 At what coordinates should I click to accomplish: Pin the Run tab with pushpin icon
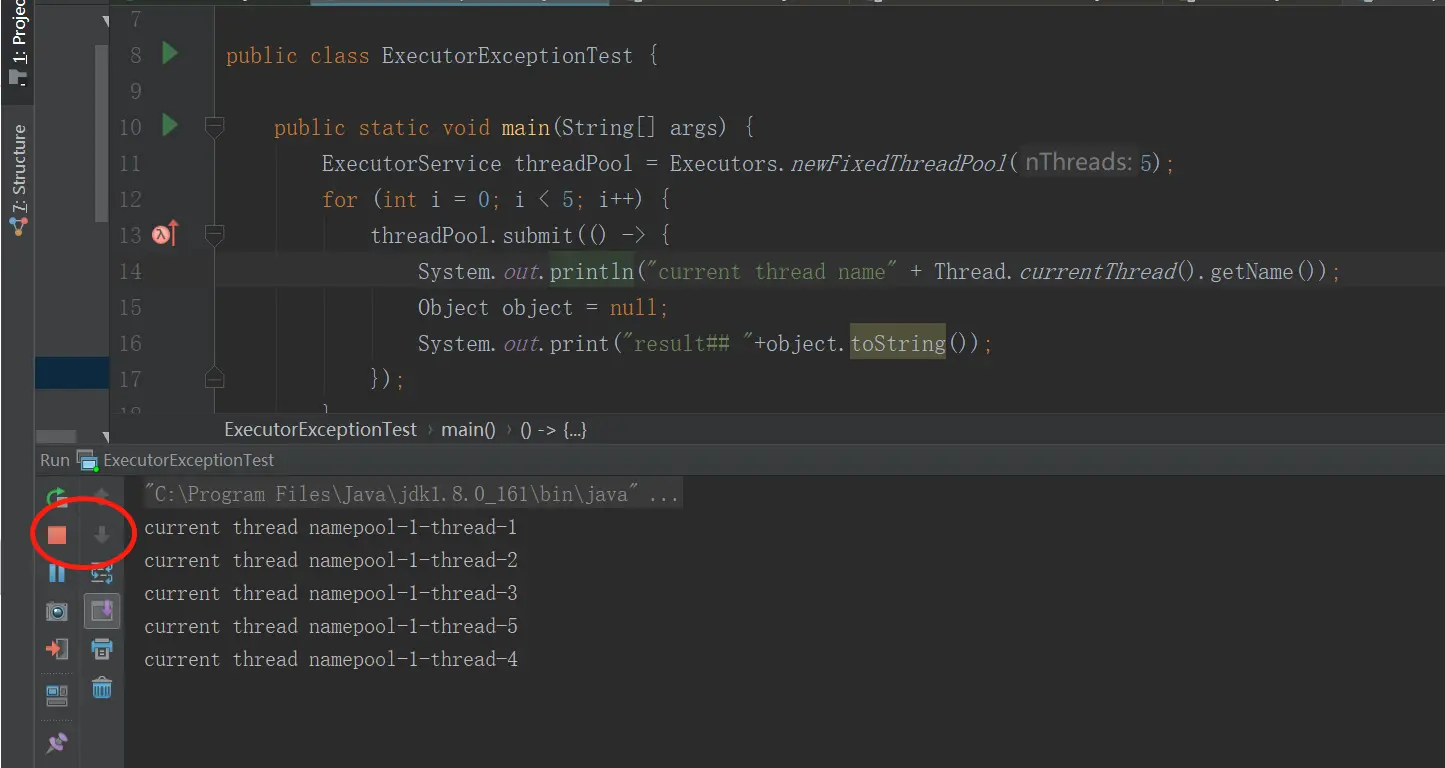pos(57,743)
